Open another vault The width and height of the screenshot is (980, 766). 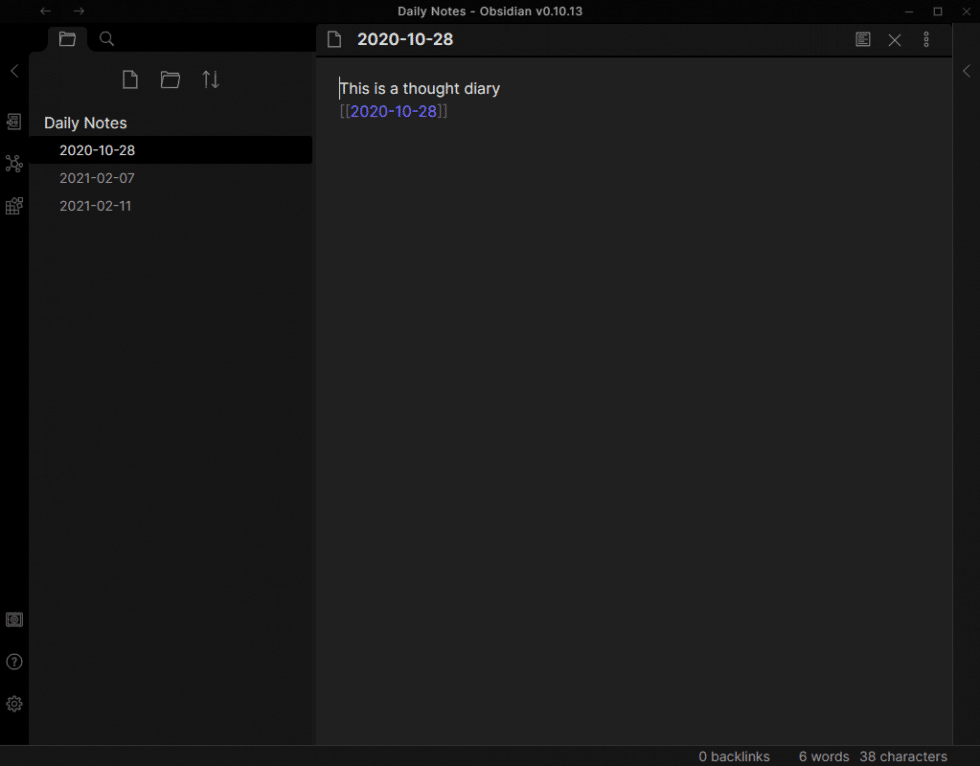[14, 619]
